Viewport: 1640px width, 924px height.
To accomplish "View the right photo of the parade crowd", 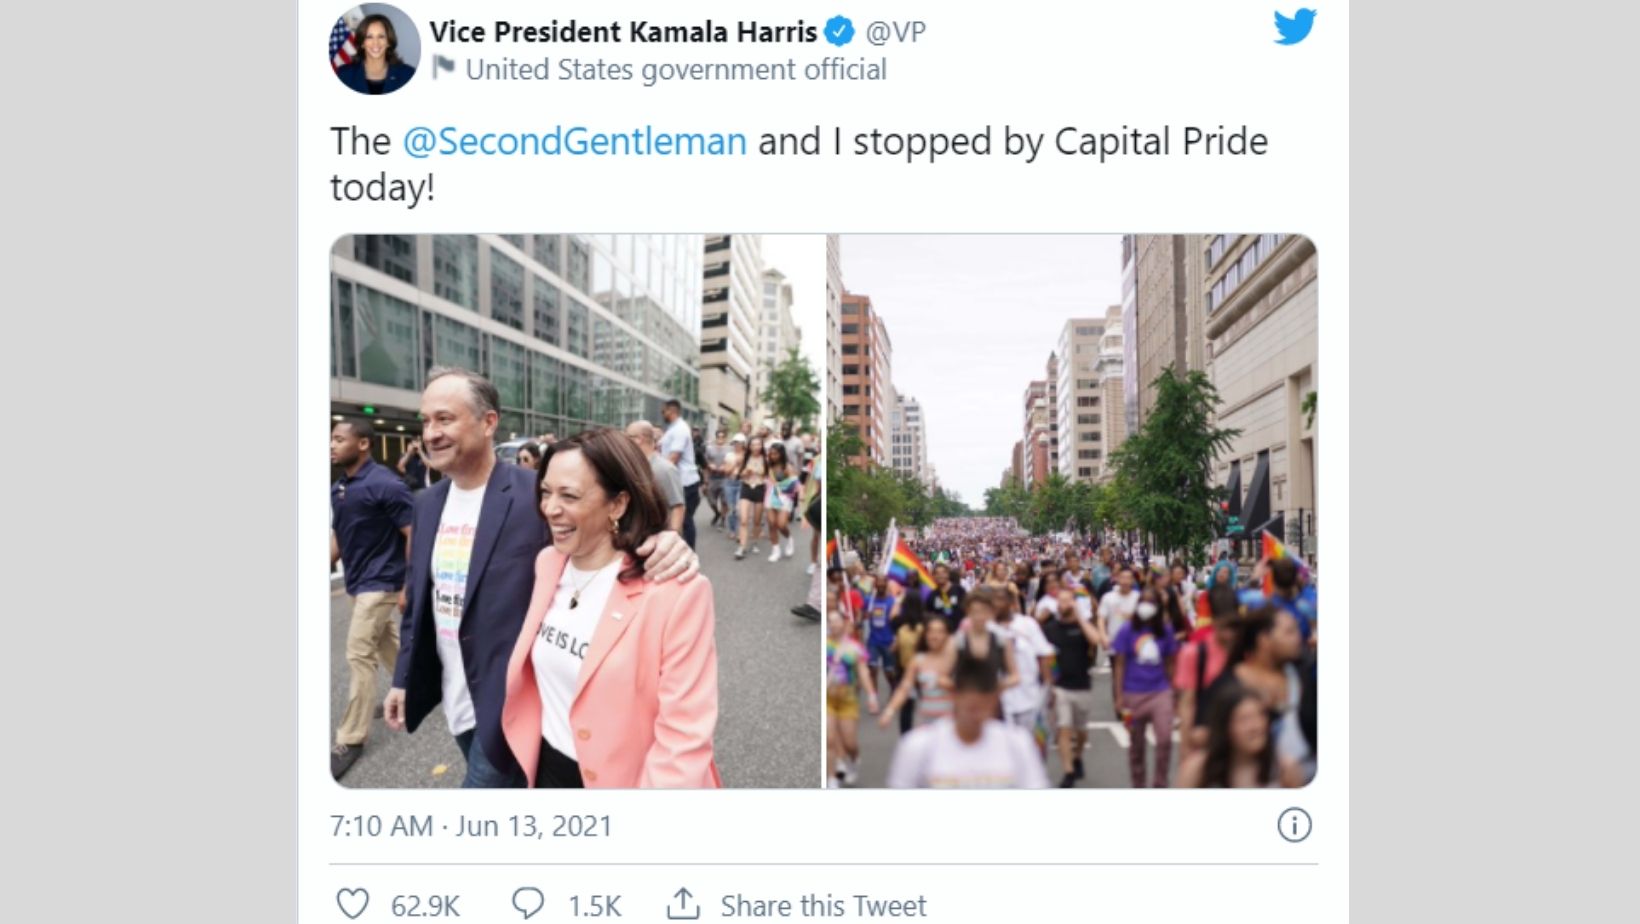I will 1072,511.
